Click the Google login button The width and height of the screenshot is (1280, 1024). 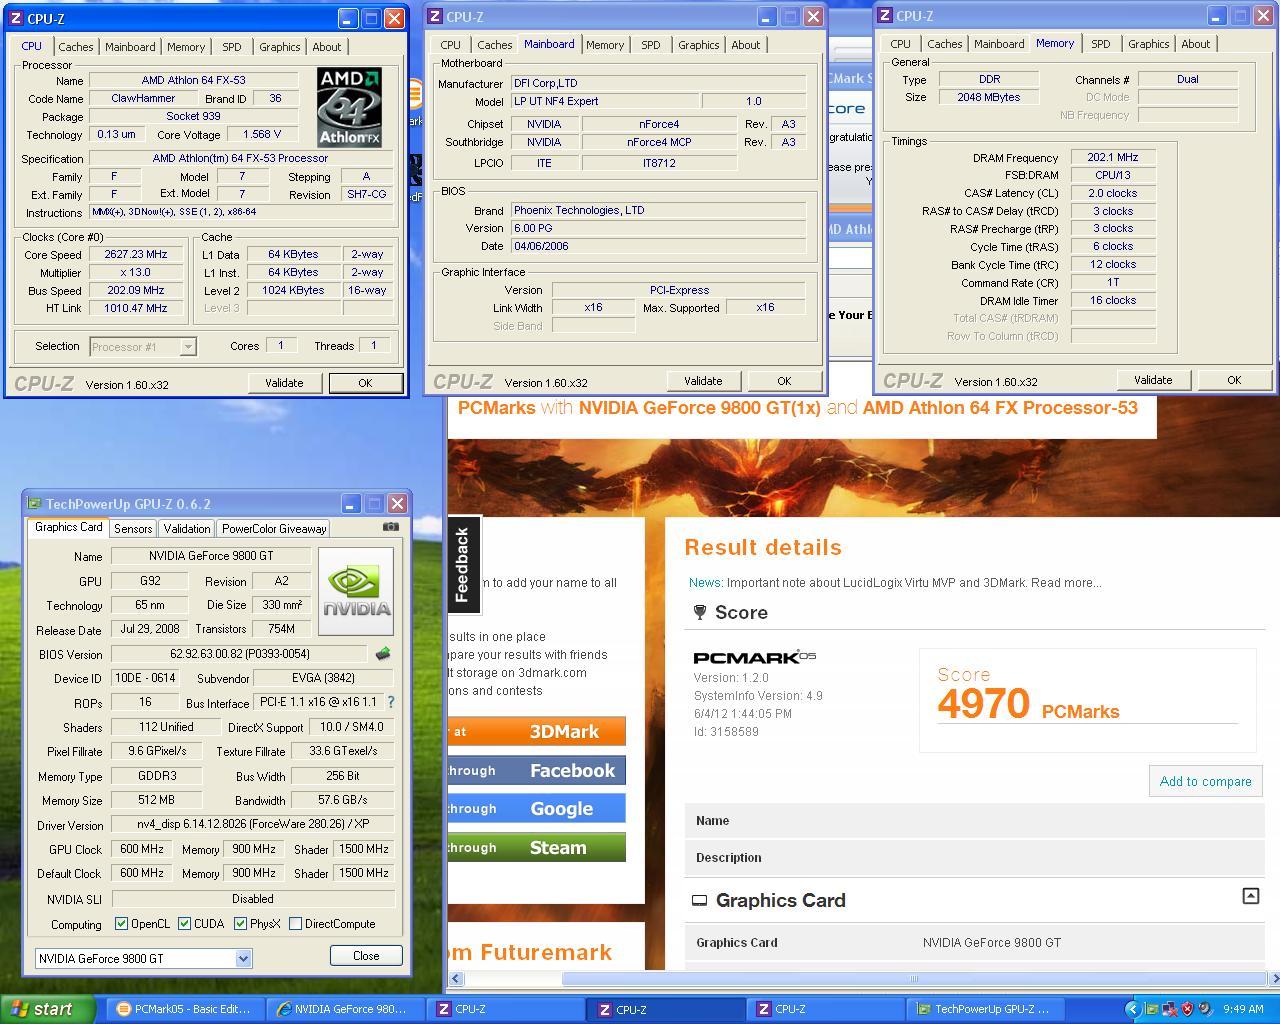[537, 808]
